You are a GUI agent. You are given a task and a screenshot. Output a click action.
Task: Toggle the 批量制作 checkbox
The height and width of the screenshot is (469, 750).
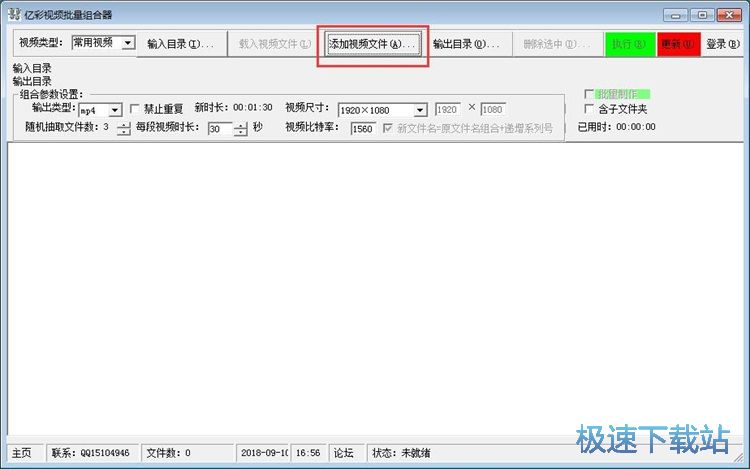tap(589, 94)
